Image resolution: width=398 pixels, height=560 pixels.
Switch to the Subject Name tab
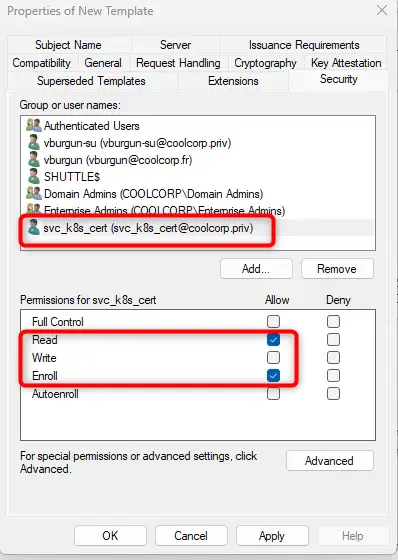tap(69, 45)
